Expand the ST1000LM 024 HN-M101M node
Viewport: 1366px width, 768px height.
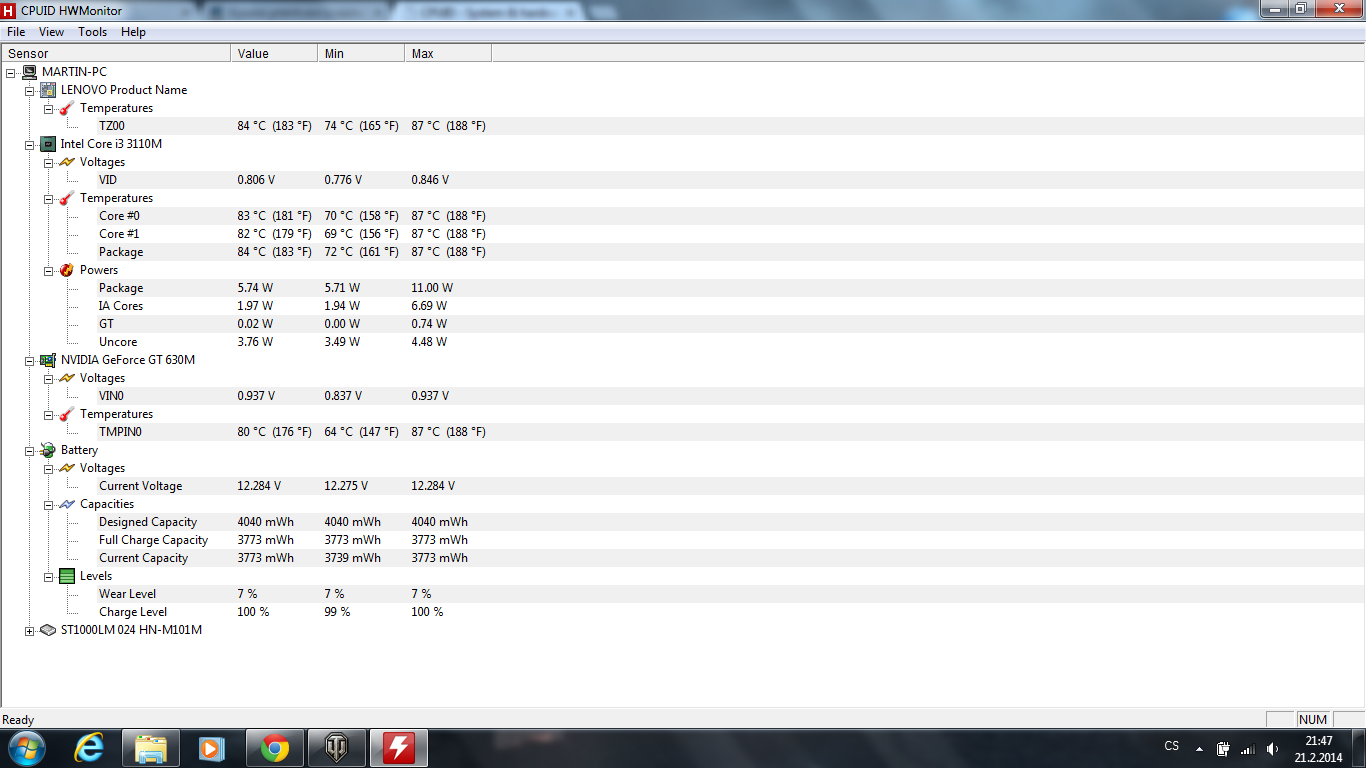(30, 630)
